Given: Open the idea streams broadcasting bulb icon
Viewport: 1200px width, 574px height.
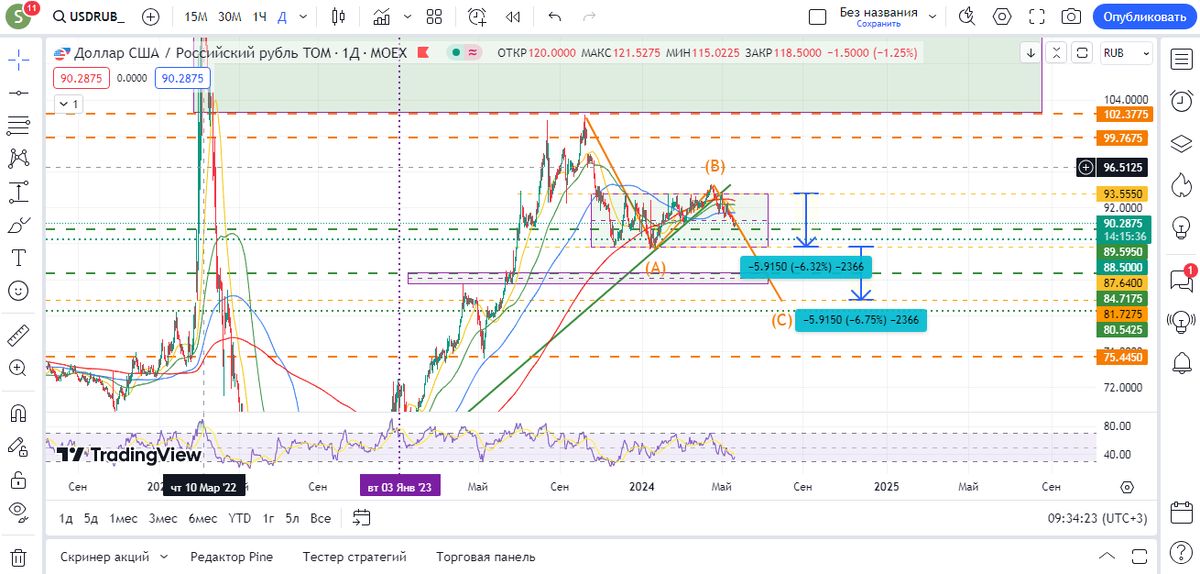Looking at the screenshot, I should tap(1180, 321).
